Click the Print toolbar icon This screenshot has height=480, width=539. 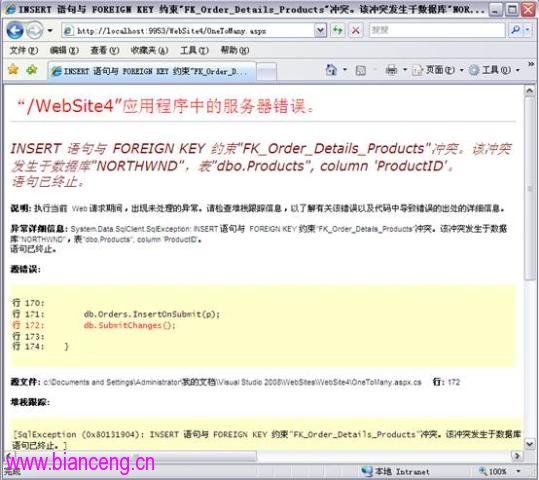tap(391, 70)
